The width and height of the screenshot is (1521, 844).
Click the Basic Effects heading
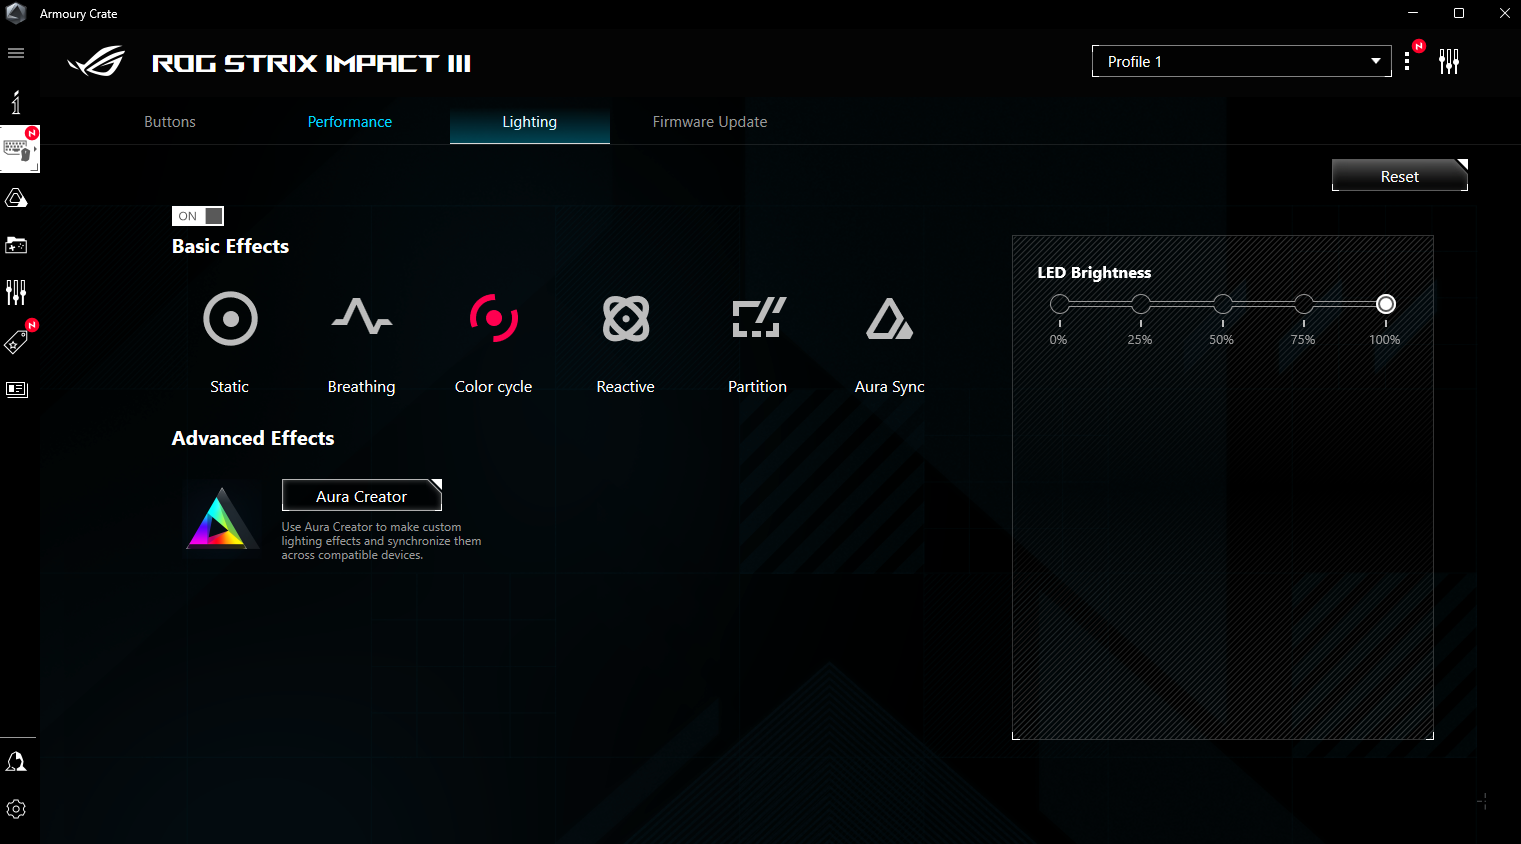tap(230, 247)
